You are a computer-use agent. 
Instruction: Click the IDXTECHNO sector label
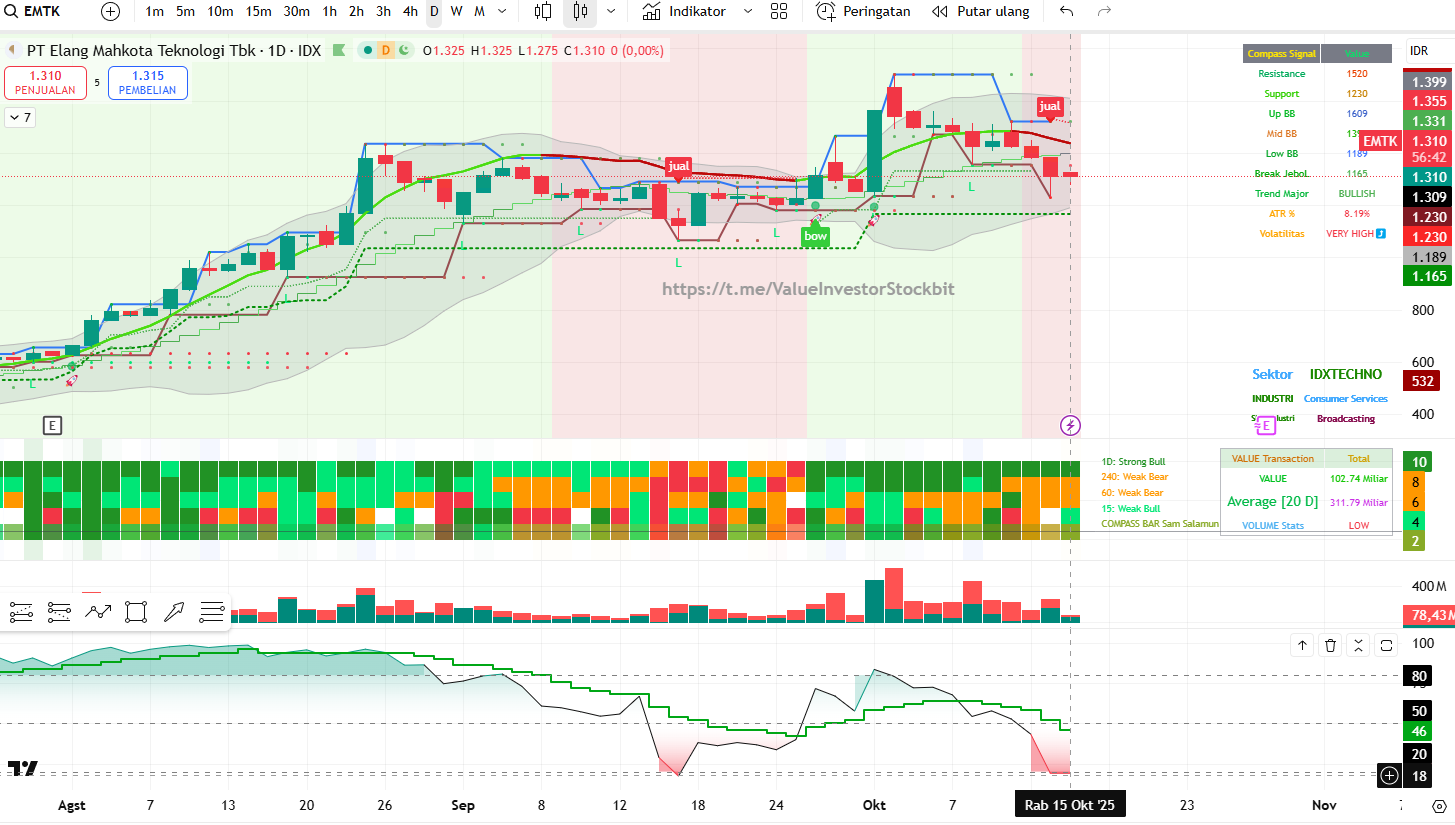click(1345, 375)
